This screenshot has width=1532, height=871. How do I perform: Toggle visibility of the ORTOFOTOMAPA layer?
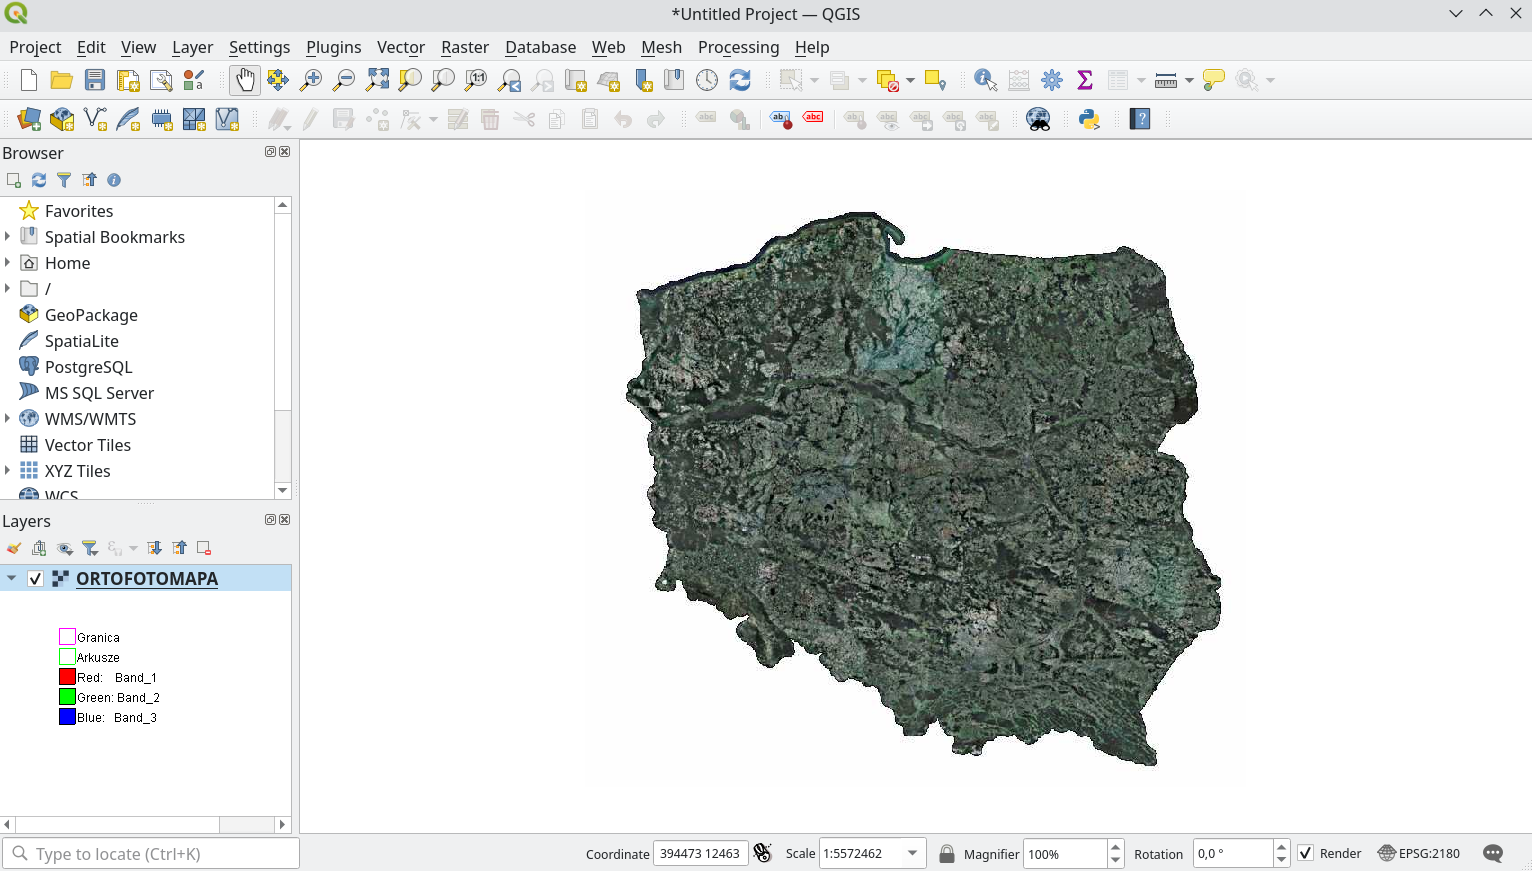pyautogui.click(x=37, y=578)
